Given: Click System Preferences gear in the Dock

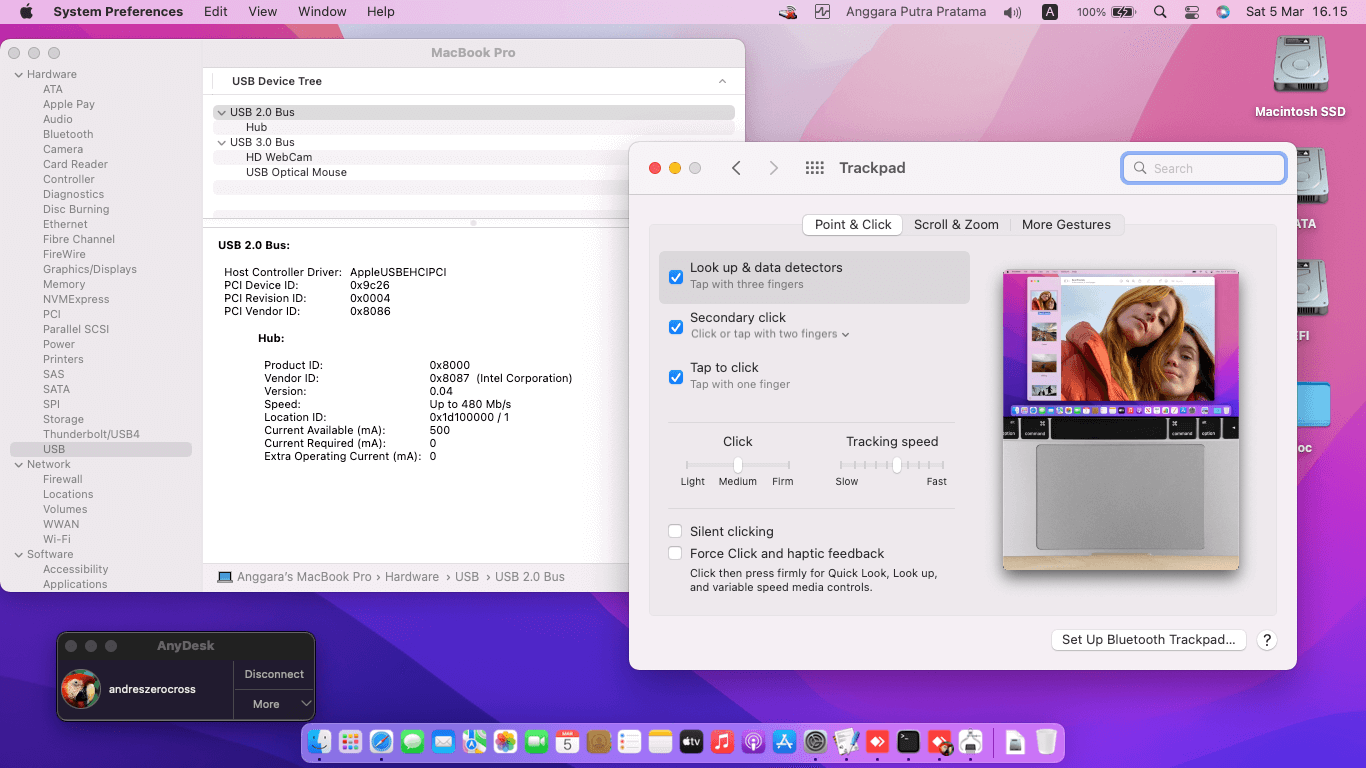Looking at the screenshot, I should point(815,742).
